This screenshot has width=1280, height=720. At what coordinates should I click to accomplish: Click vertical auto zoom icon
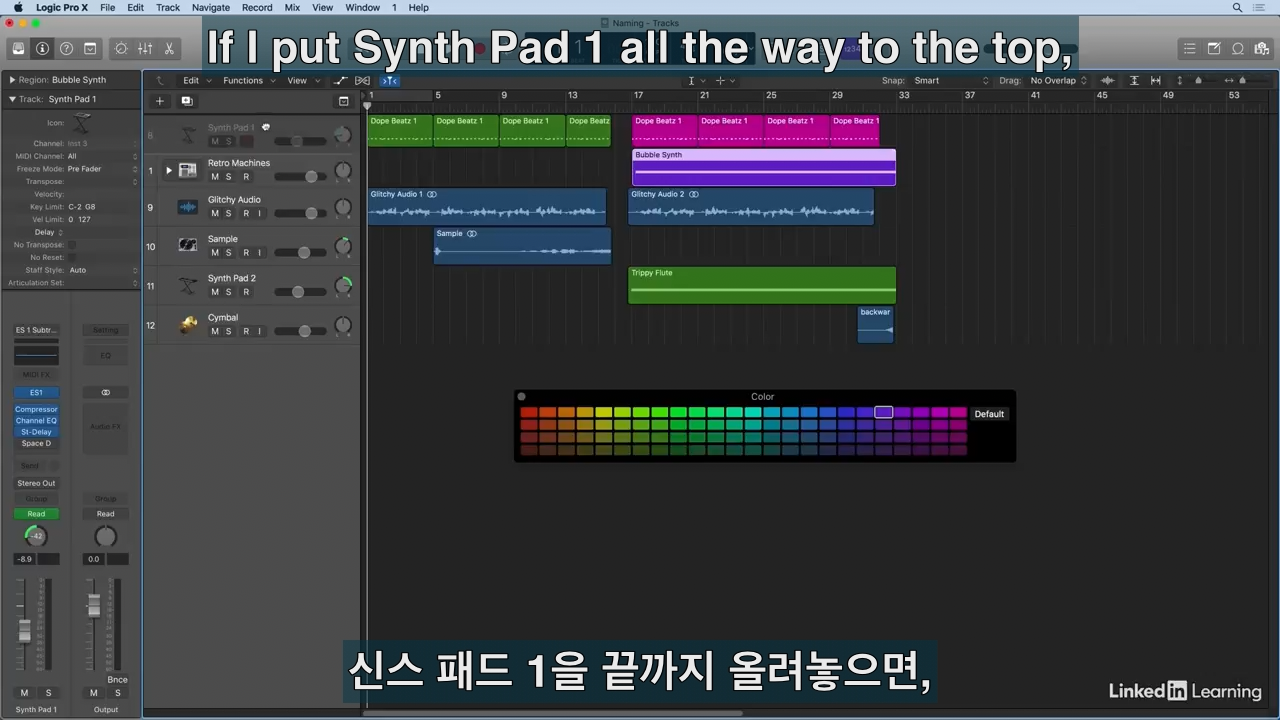tap(1132, 80)
